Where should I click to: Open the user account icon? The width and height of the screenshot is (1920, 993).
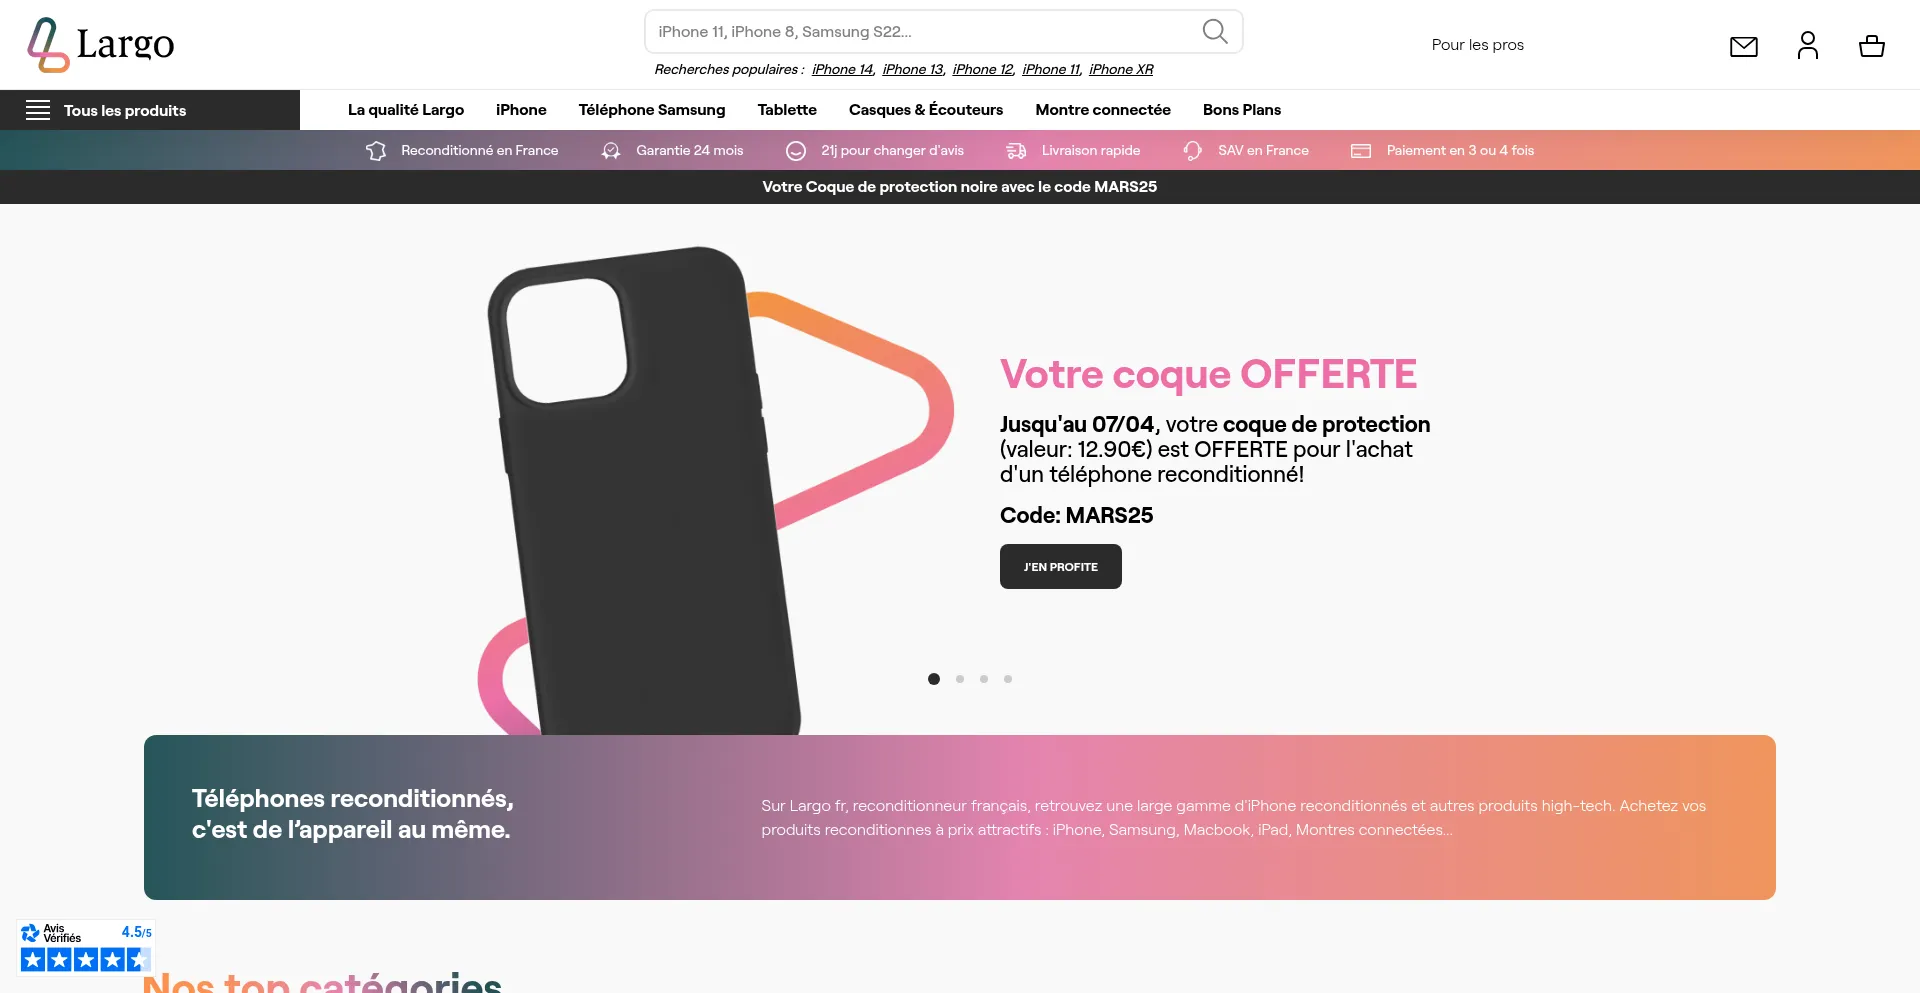[1808, 45]
